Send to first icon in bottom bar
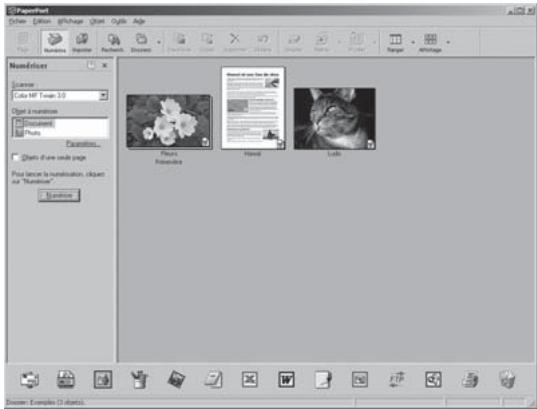Screen dimensions: 537x409 tap(29, 380)
